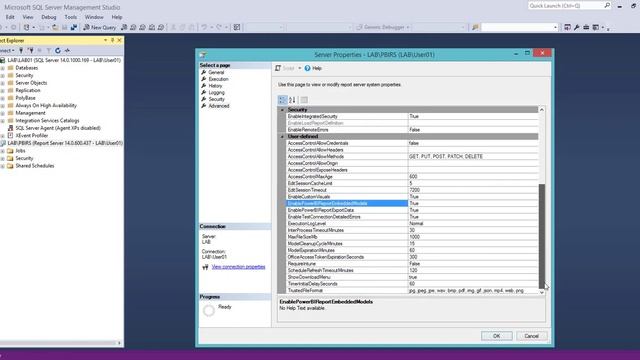This screenshot has height=360, width=640.
Task: Select Always On High Availability node
Action: (x=46, y=105)
